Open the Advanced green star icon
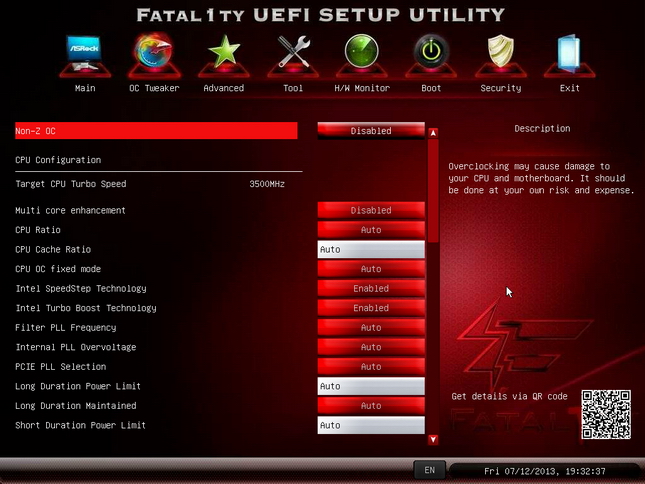This screenshot has height=484, width=645. point(224,52)
